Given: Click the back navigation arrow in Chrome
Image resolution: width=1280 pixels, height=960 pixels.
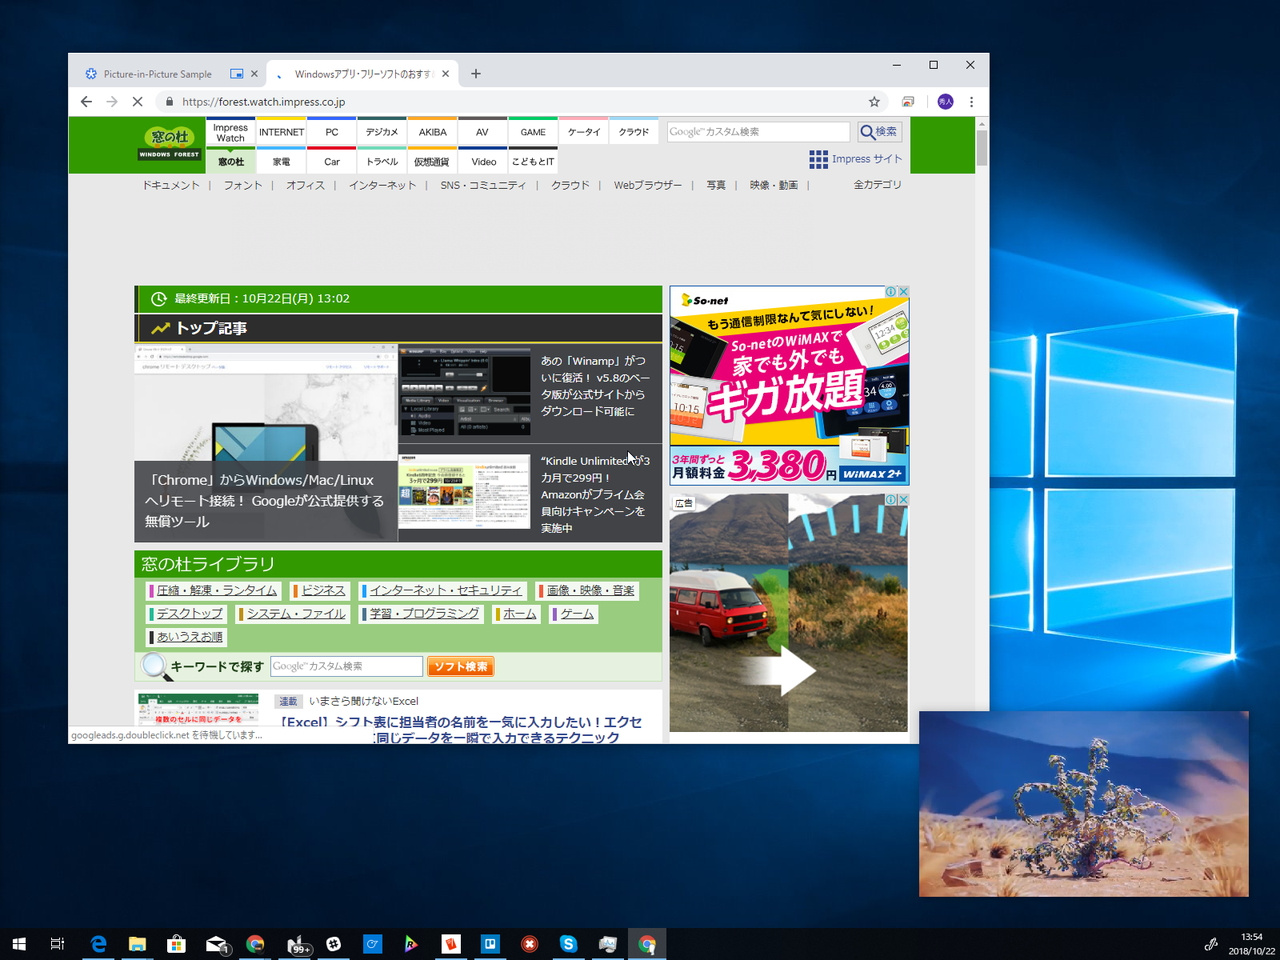Looking at the screenshot, I should pyautogui.click(x=86, y=101).
